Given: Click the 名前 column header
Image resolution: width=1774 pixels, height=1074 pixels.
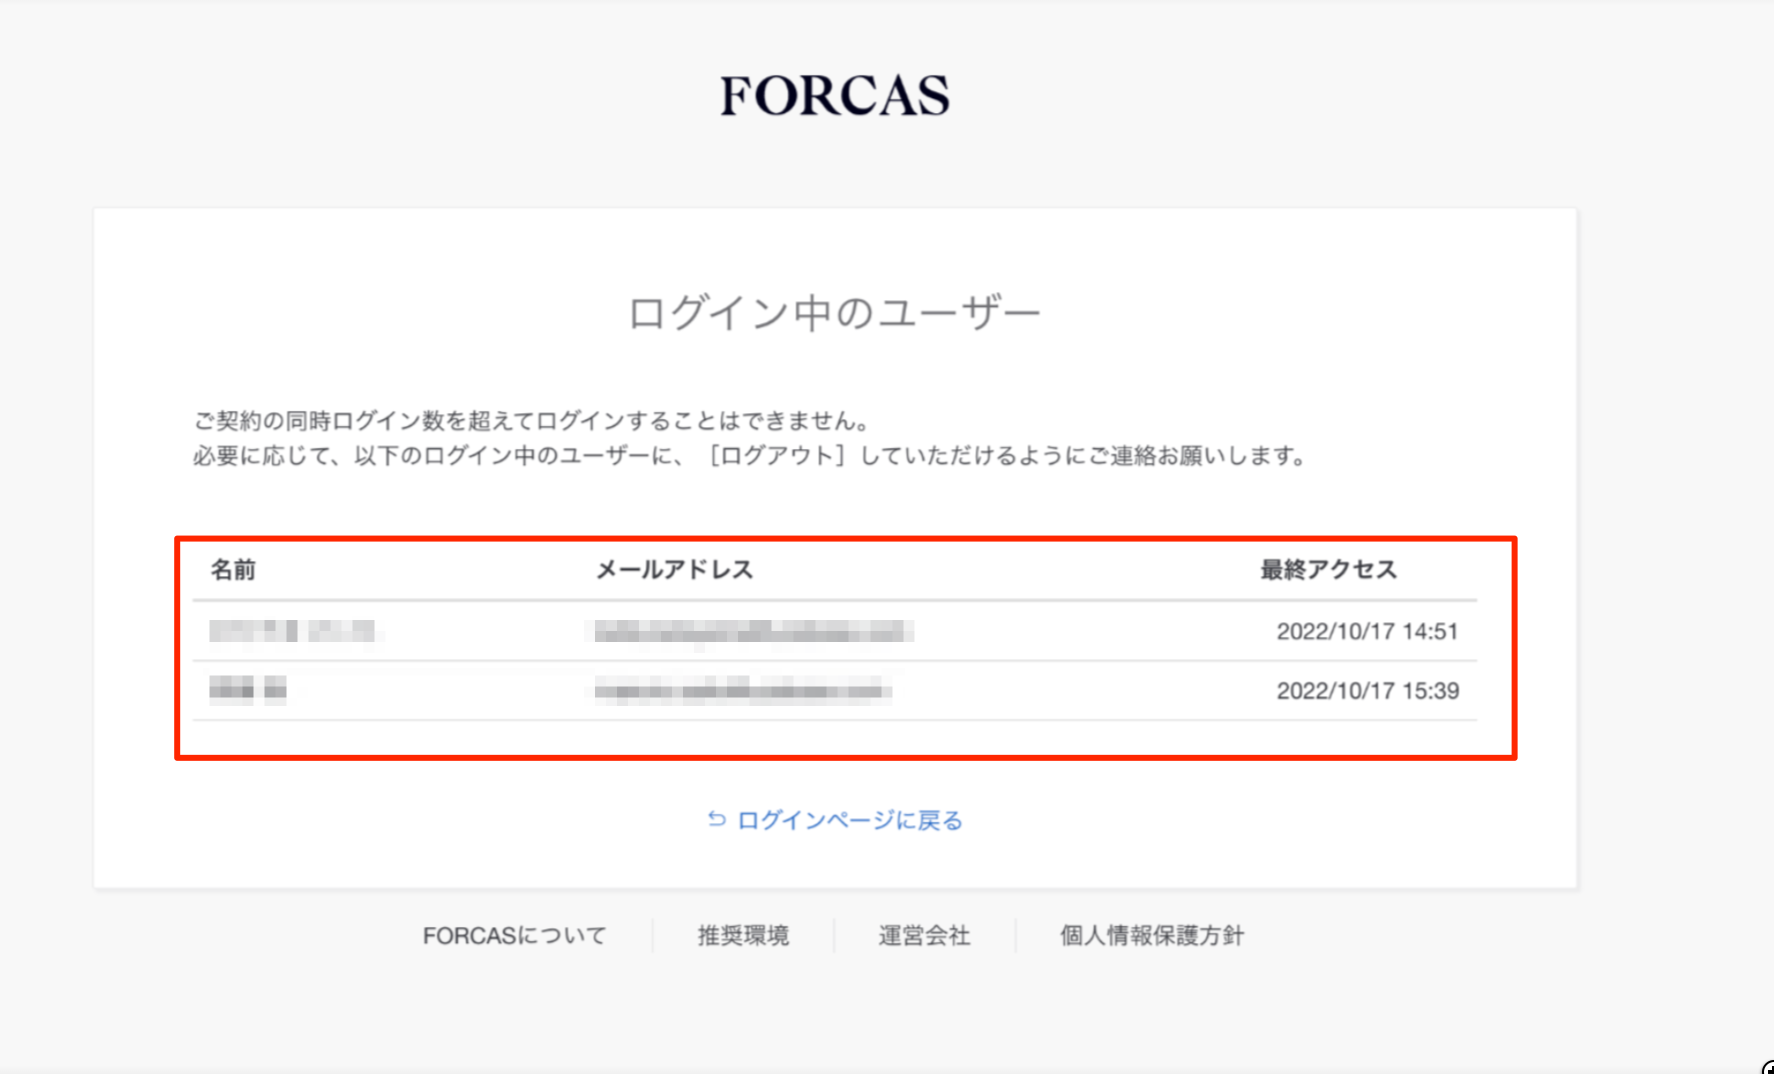Looking at the screenshot, I should (x=233, y=570).
